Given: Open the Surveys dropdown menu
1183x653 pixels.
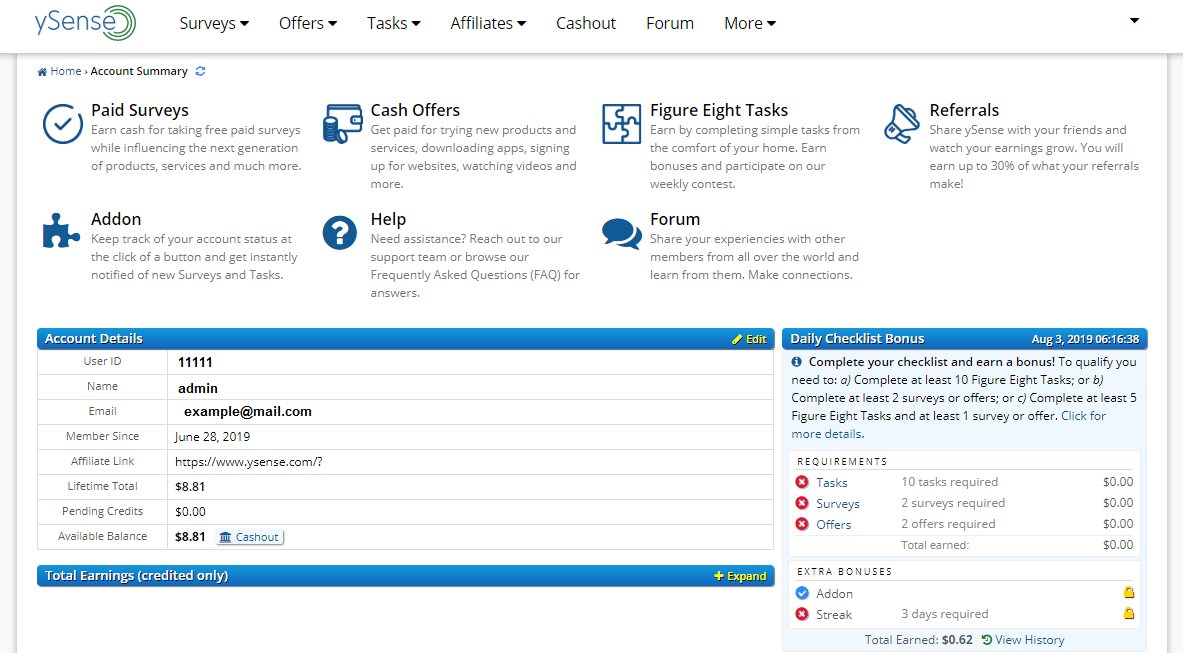Looking at the screenshot, I should click(x=214, y=23).
